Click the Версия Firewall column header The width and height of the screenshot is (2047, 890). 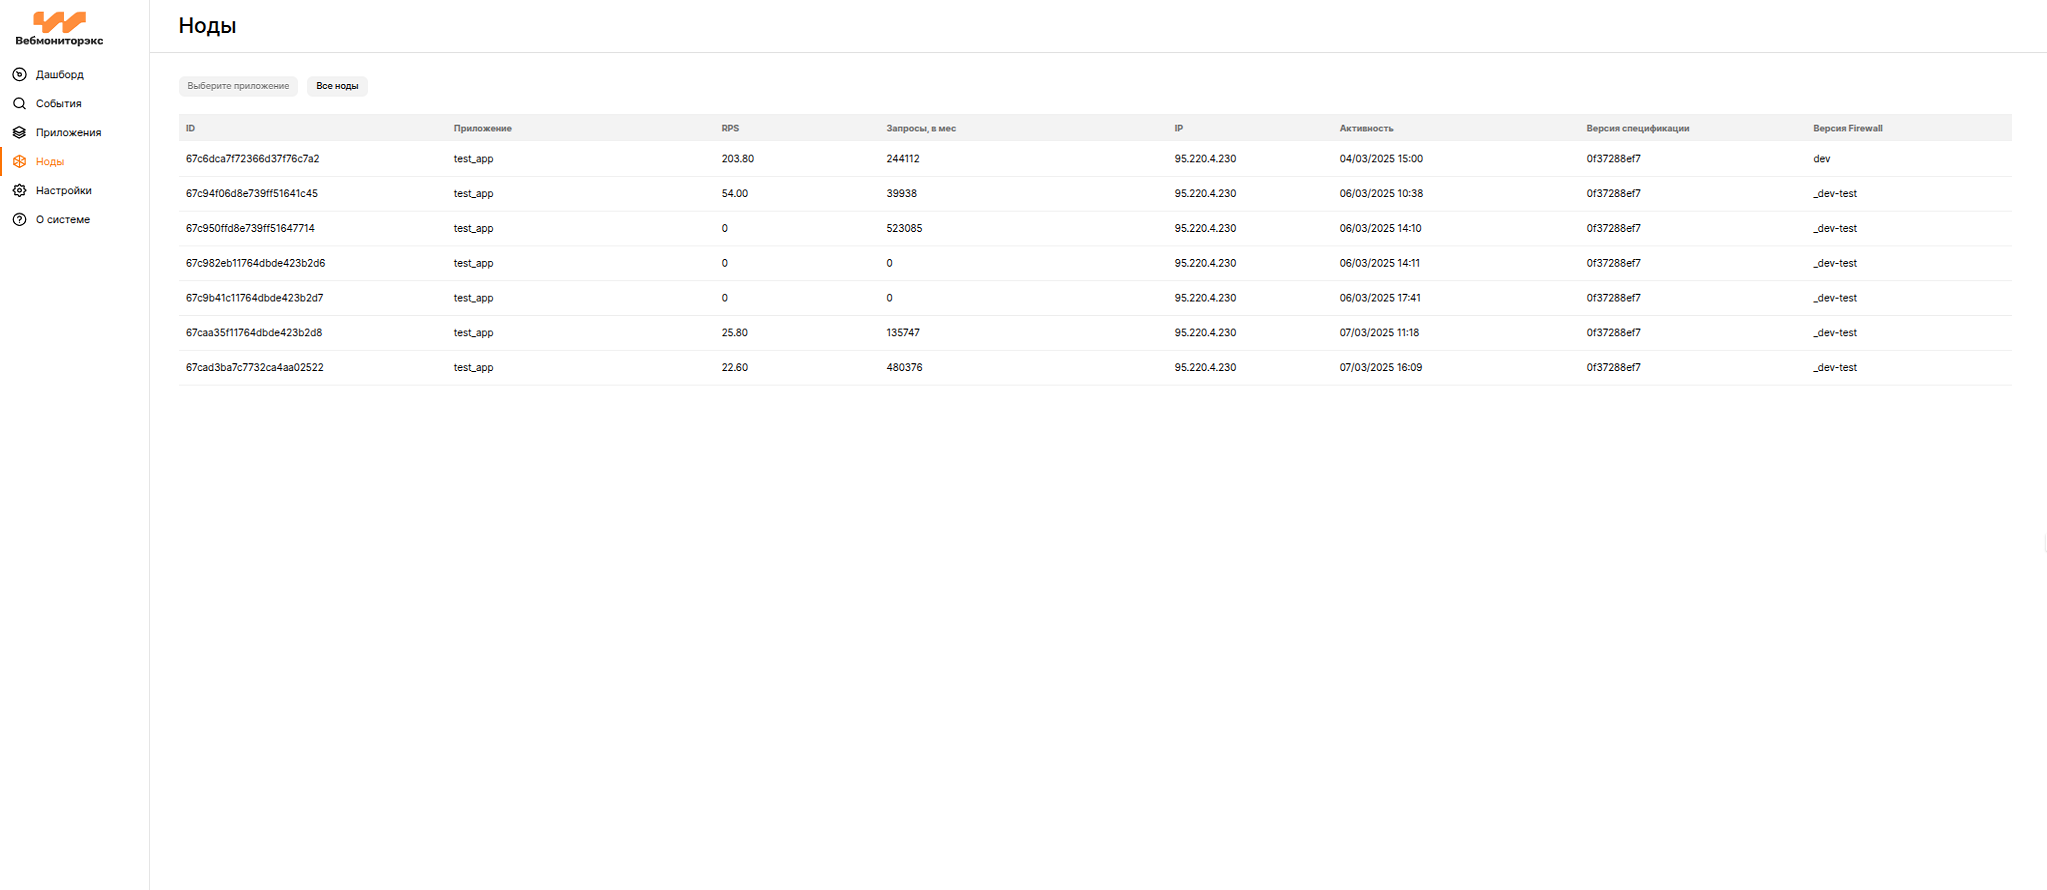click(1847, 129)
